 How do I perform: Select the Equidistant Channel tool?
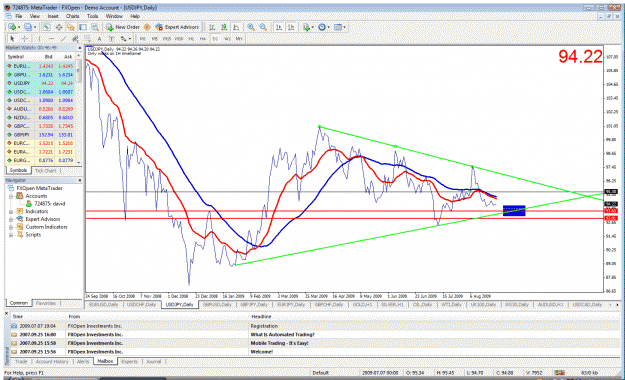point(75,39)
